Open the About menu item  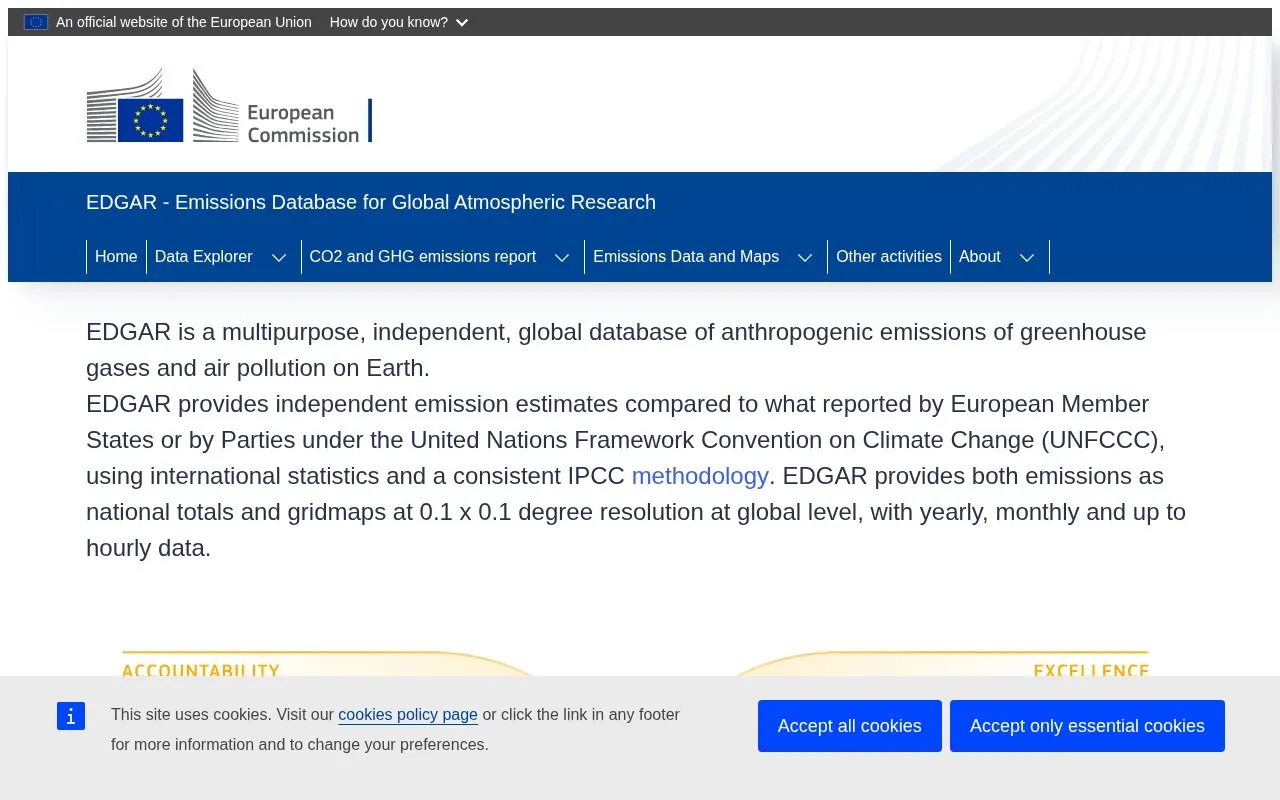click(x=980, y=257)
